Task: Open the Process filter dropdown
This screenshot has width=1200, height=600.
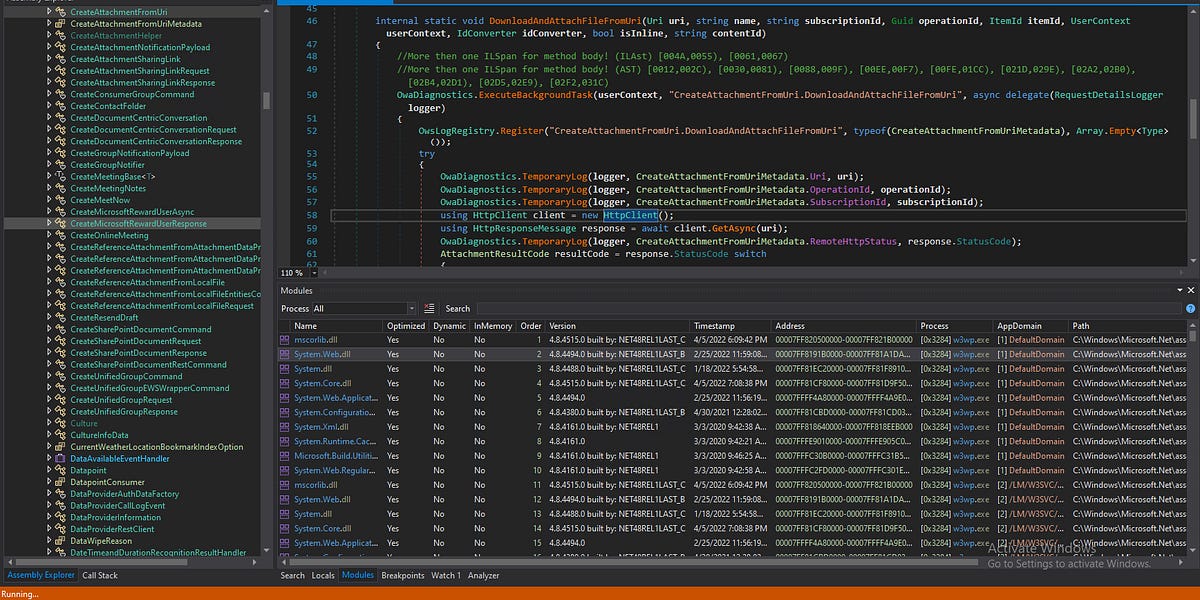Action: 410,309
